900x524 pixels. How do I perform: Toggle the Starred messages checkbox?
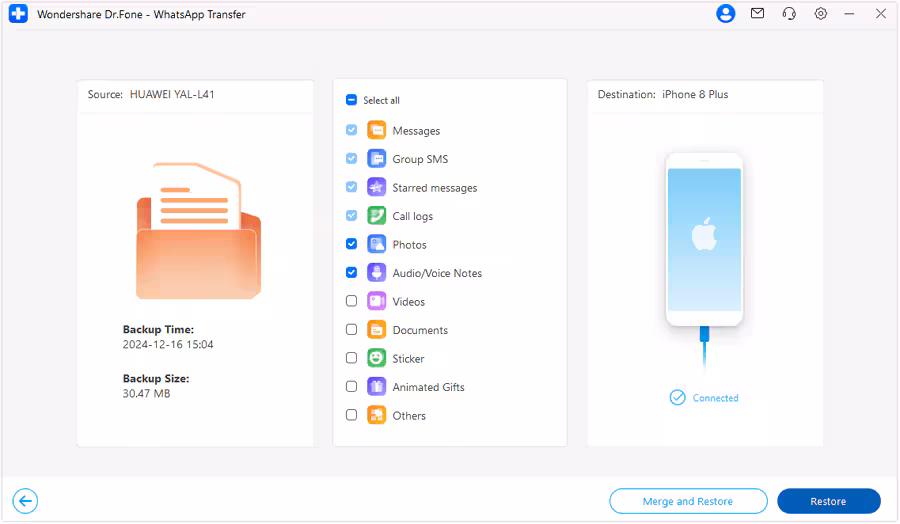click(351, 187)
